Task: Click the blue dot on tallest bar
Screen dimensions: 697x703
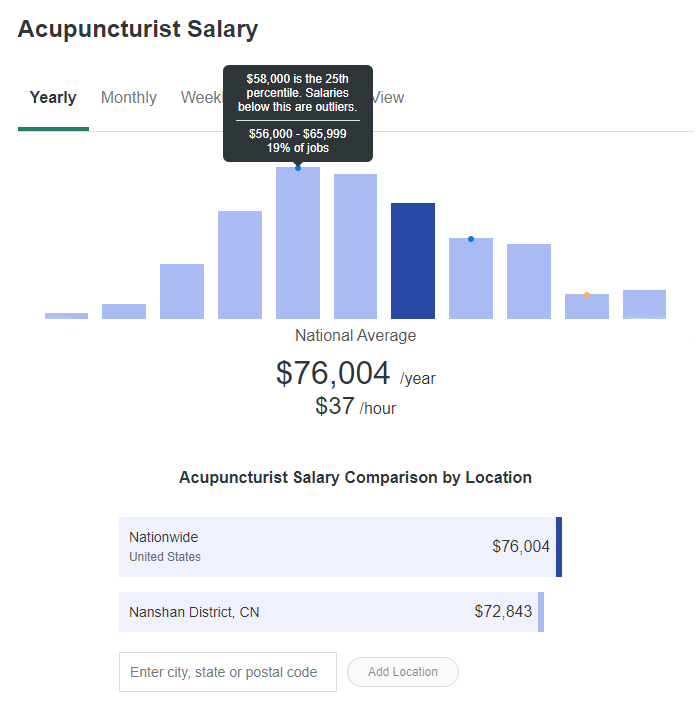Action: coord(298,168)
